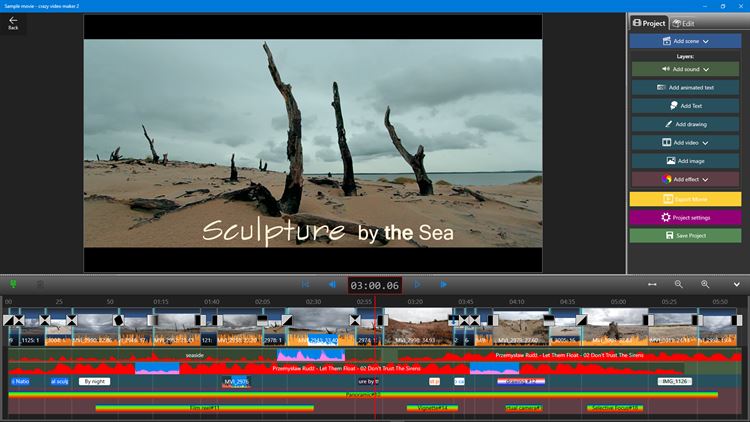
Task: Select the diagonal transition near 04:50
Action: click(581, 320)
